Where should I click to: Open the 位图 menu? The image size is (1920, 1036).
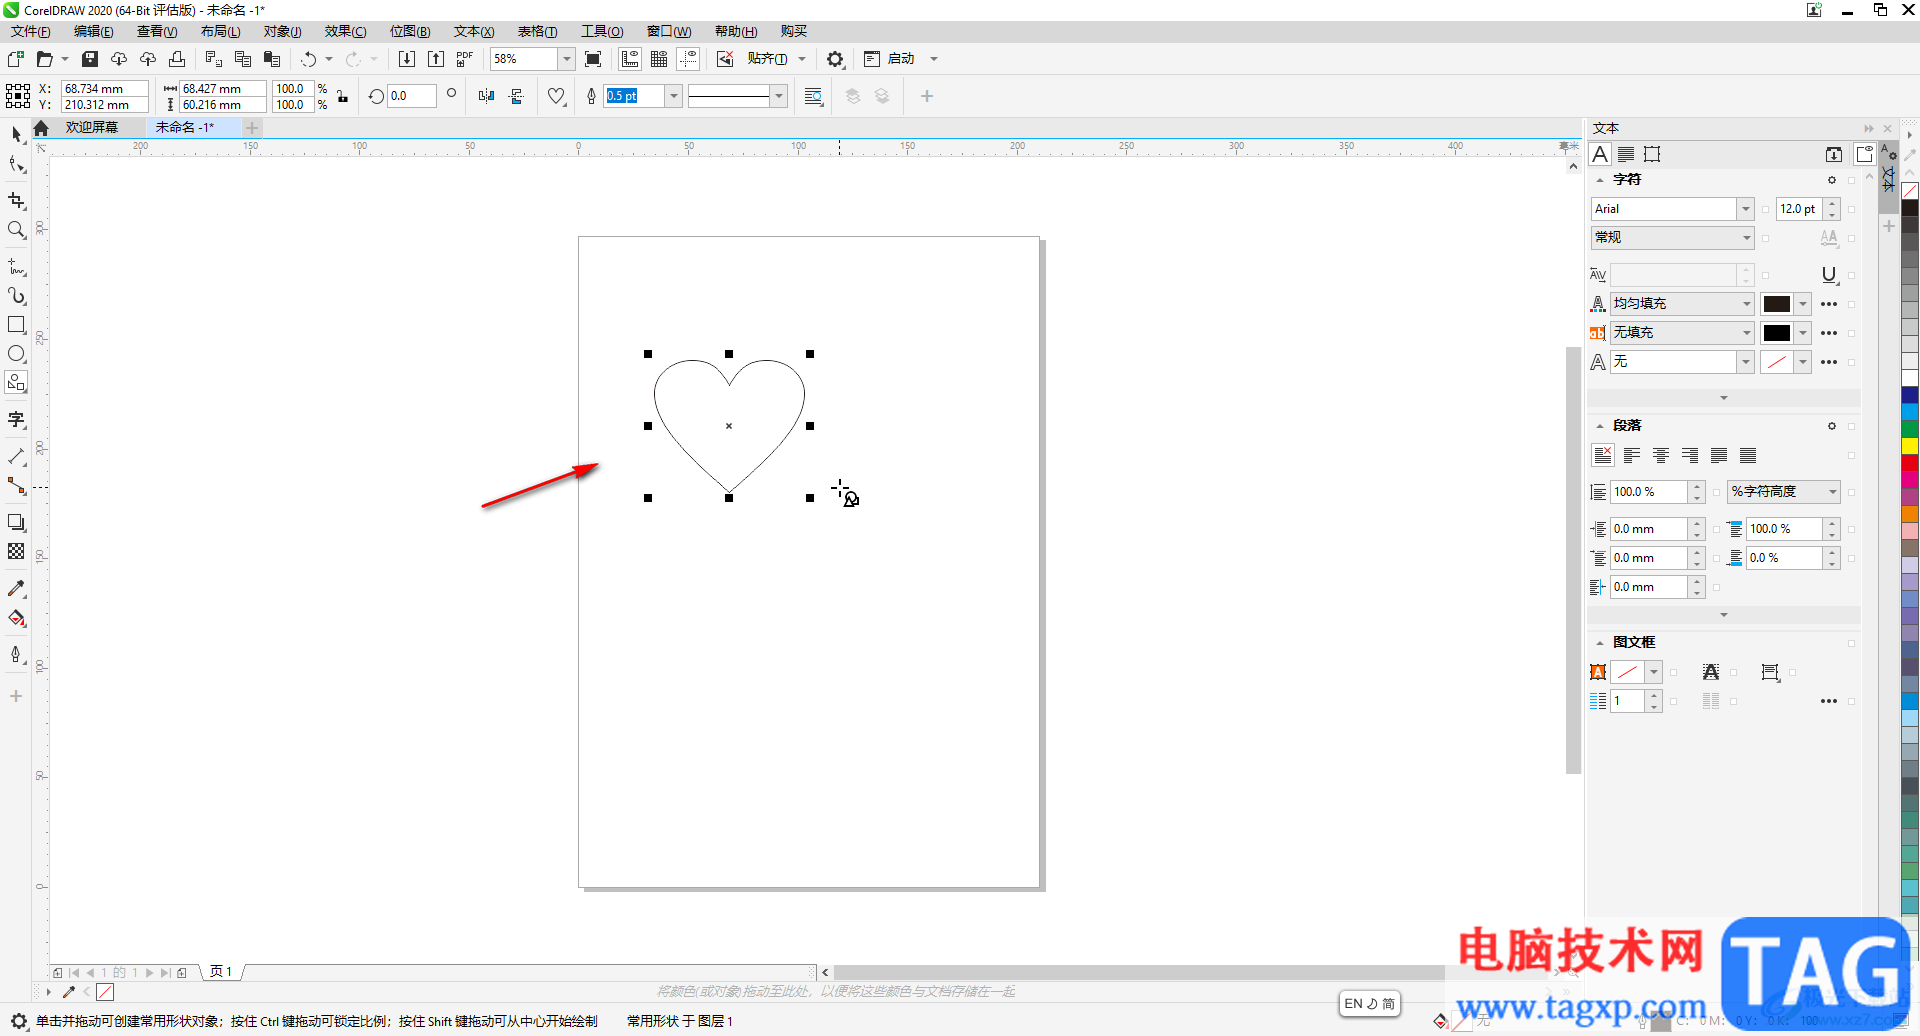coord(410,32)
